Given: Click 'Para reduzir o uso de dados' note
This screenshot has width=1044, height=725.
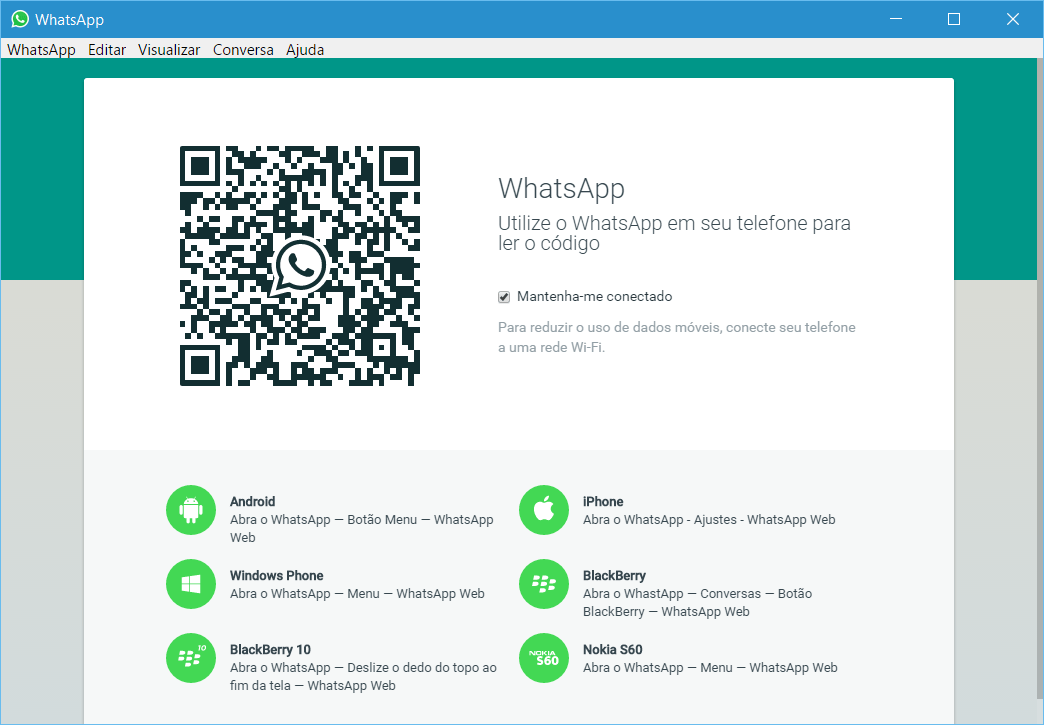Looking at the screenshot, I should [676, 338].
